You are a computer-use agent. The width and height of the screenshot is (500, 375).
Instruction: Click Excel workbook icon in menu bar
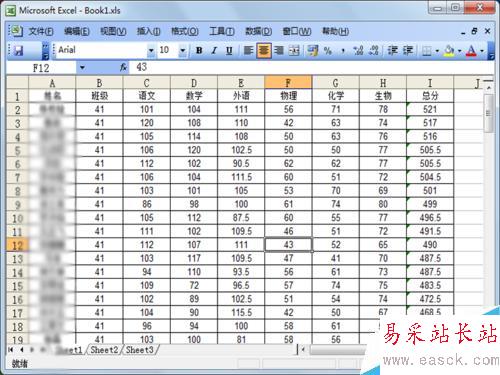coord(16,31)
